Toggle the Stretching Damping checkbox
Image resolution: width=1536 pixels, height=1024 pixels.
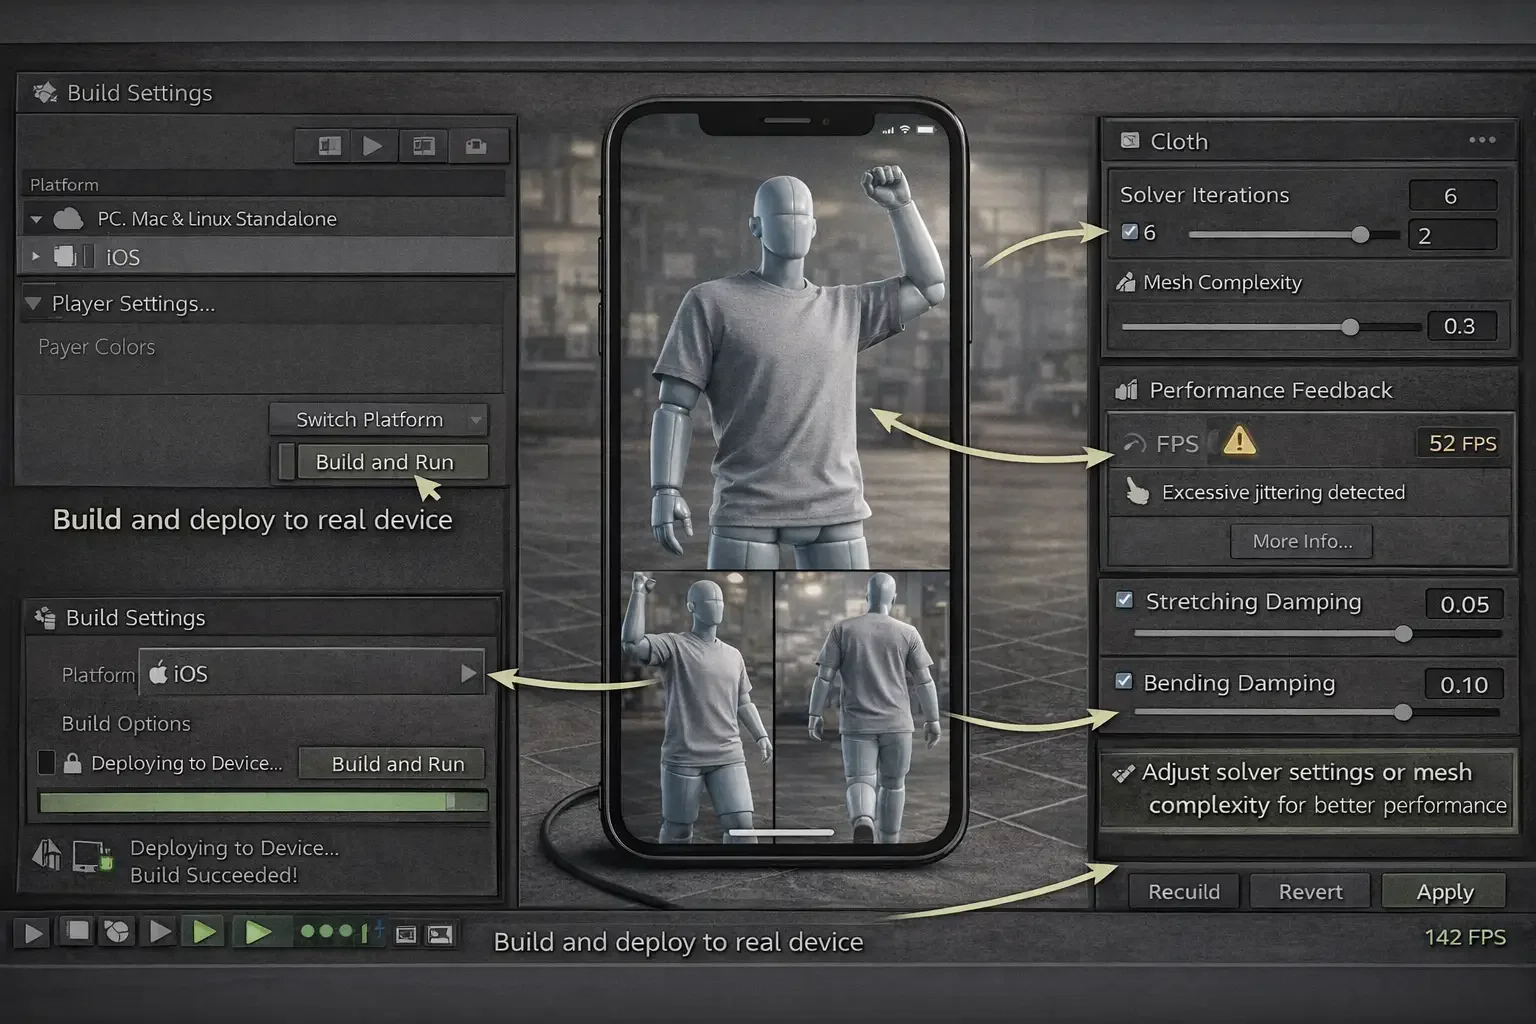(x=1124, y=600)
